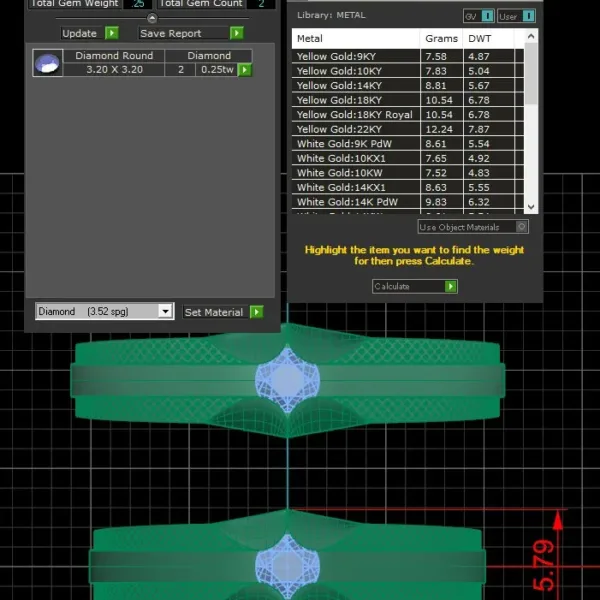Screen dimensions: 600x600
Task: Select the Yellow Gold:18KY row
Action: tap(408, 100)
